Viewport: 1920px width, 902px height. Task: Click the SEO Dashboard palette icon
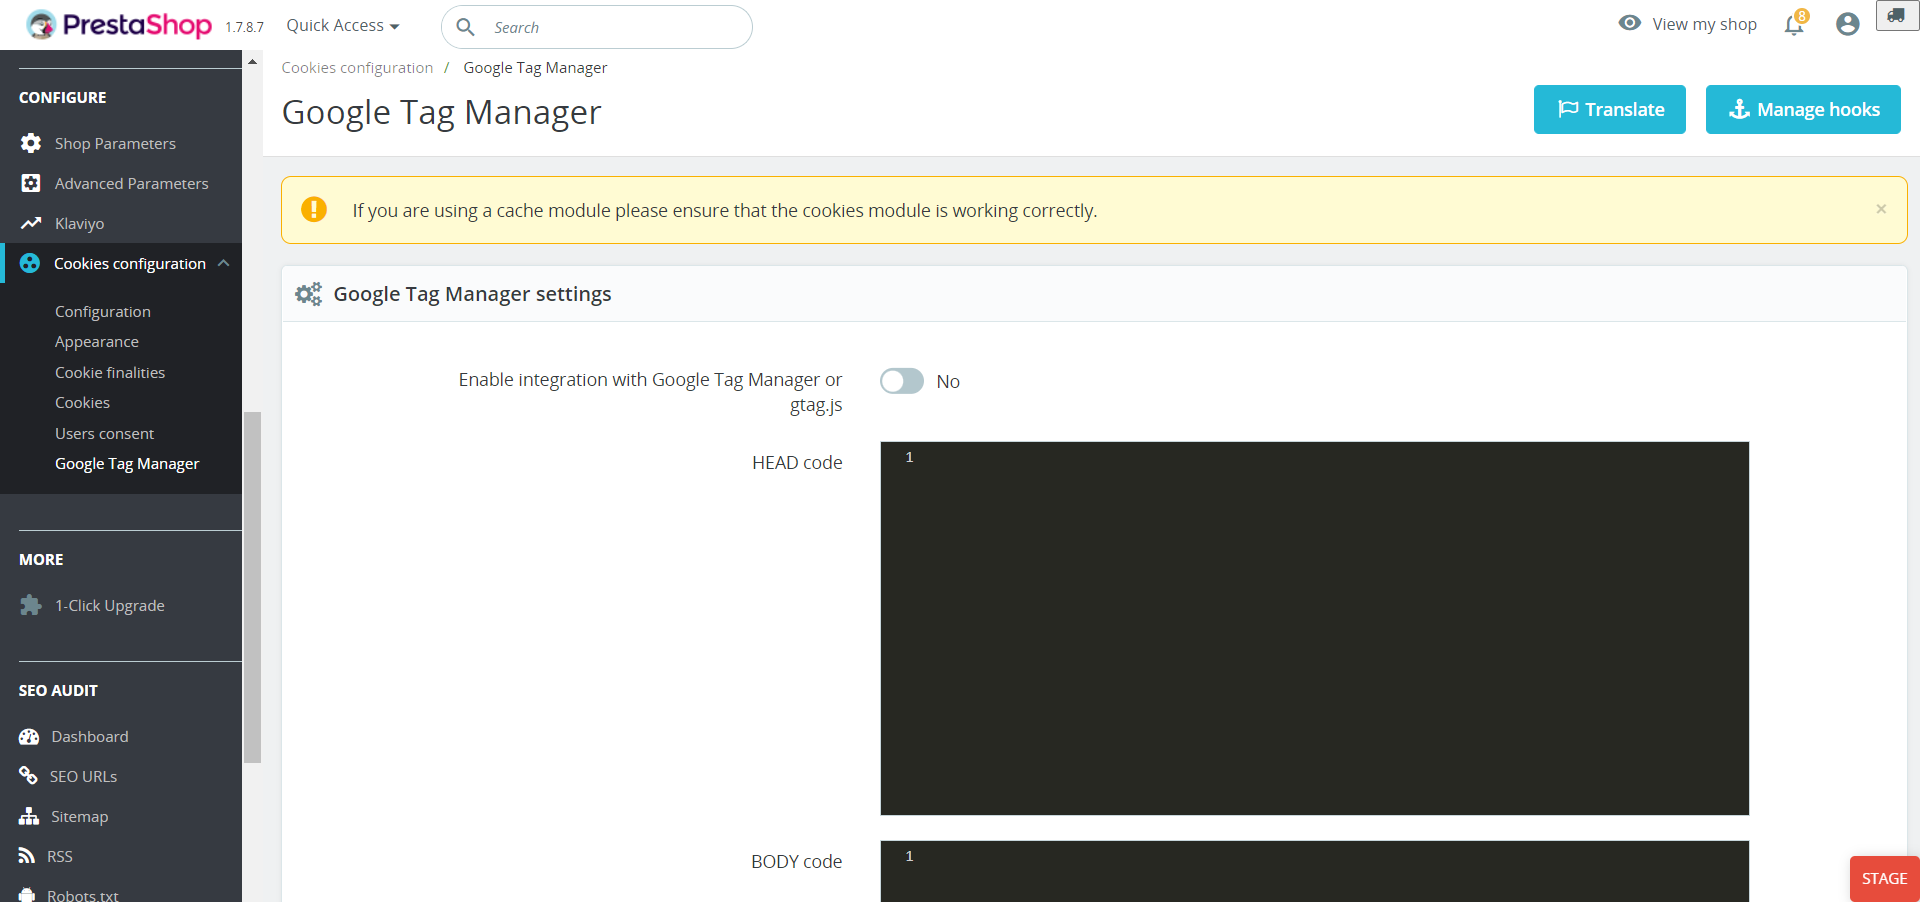click(29, 737)
